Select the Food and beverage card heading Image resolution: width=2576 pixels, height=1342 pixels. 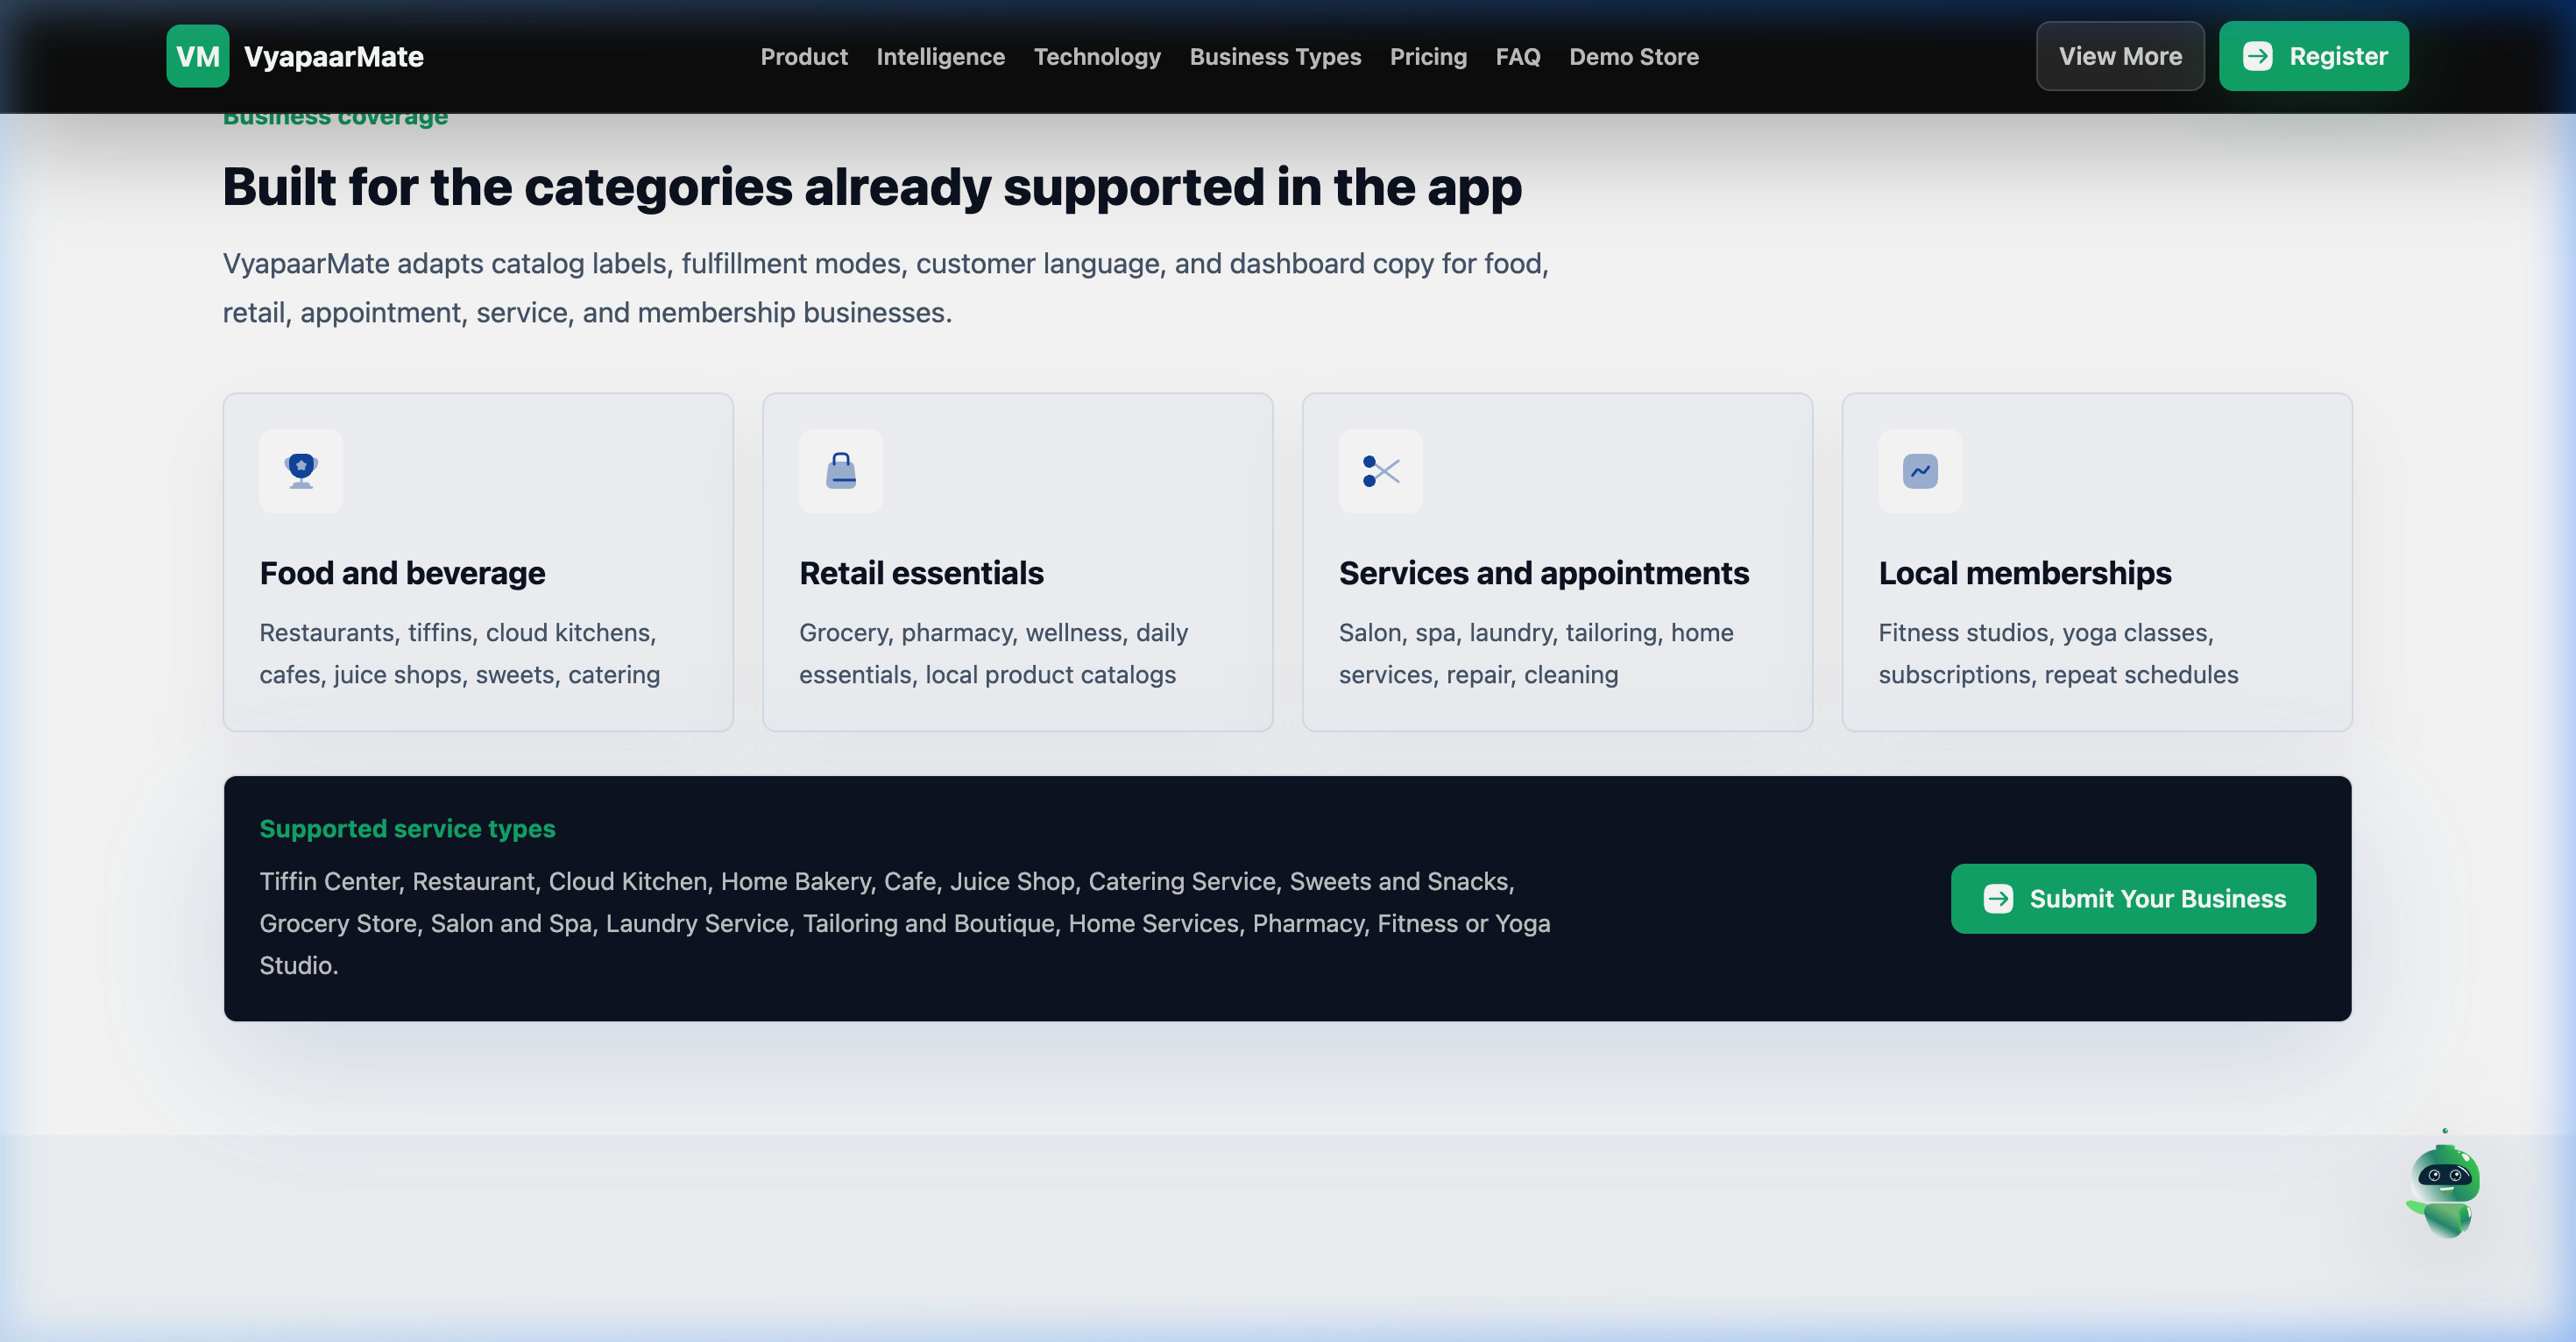402,573
